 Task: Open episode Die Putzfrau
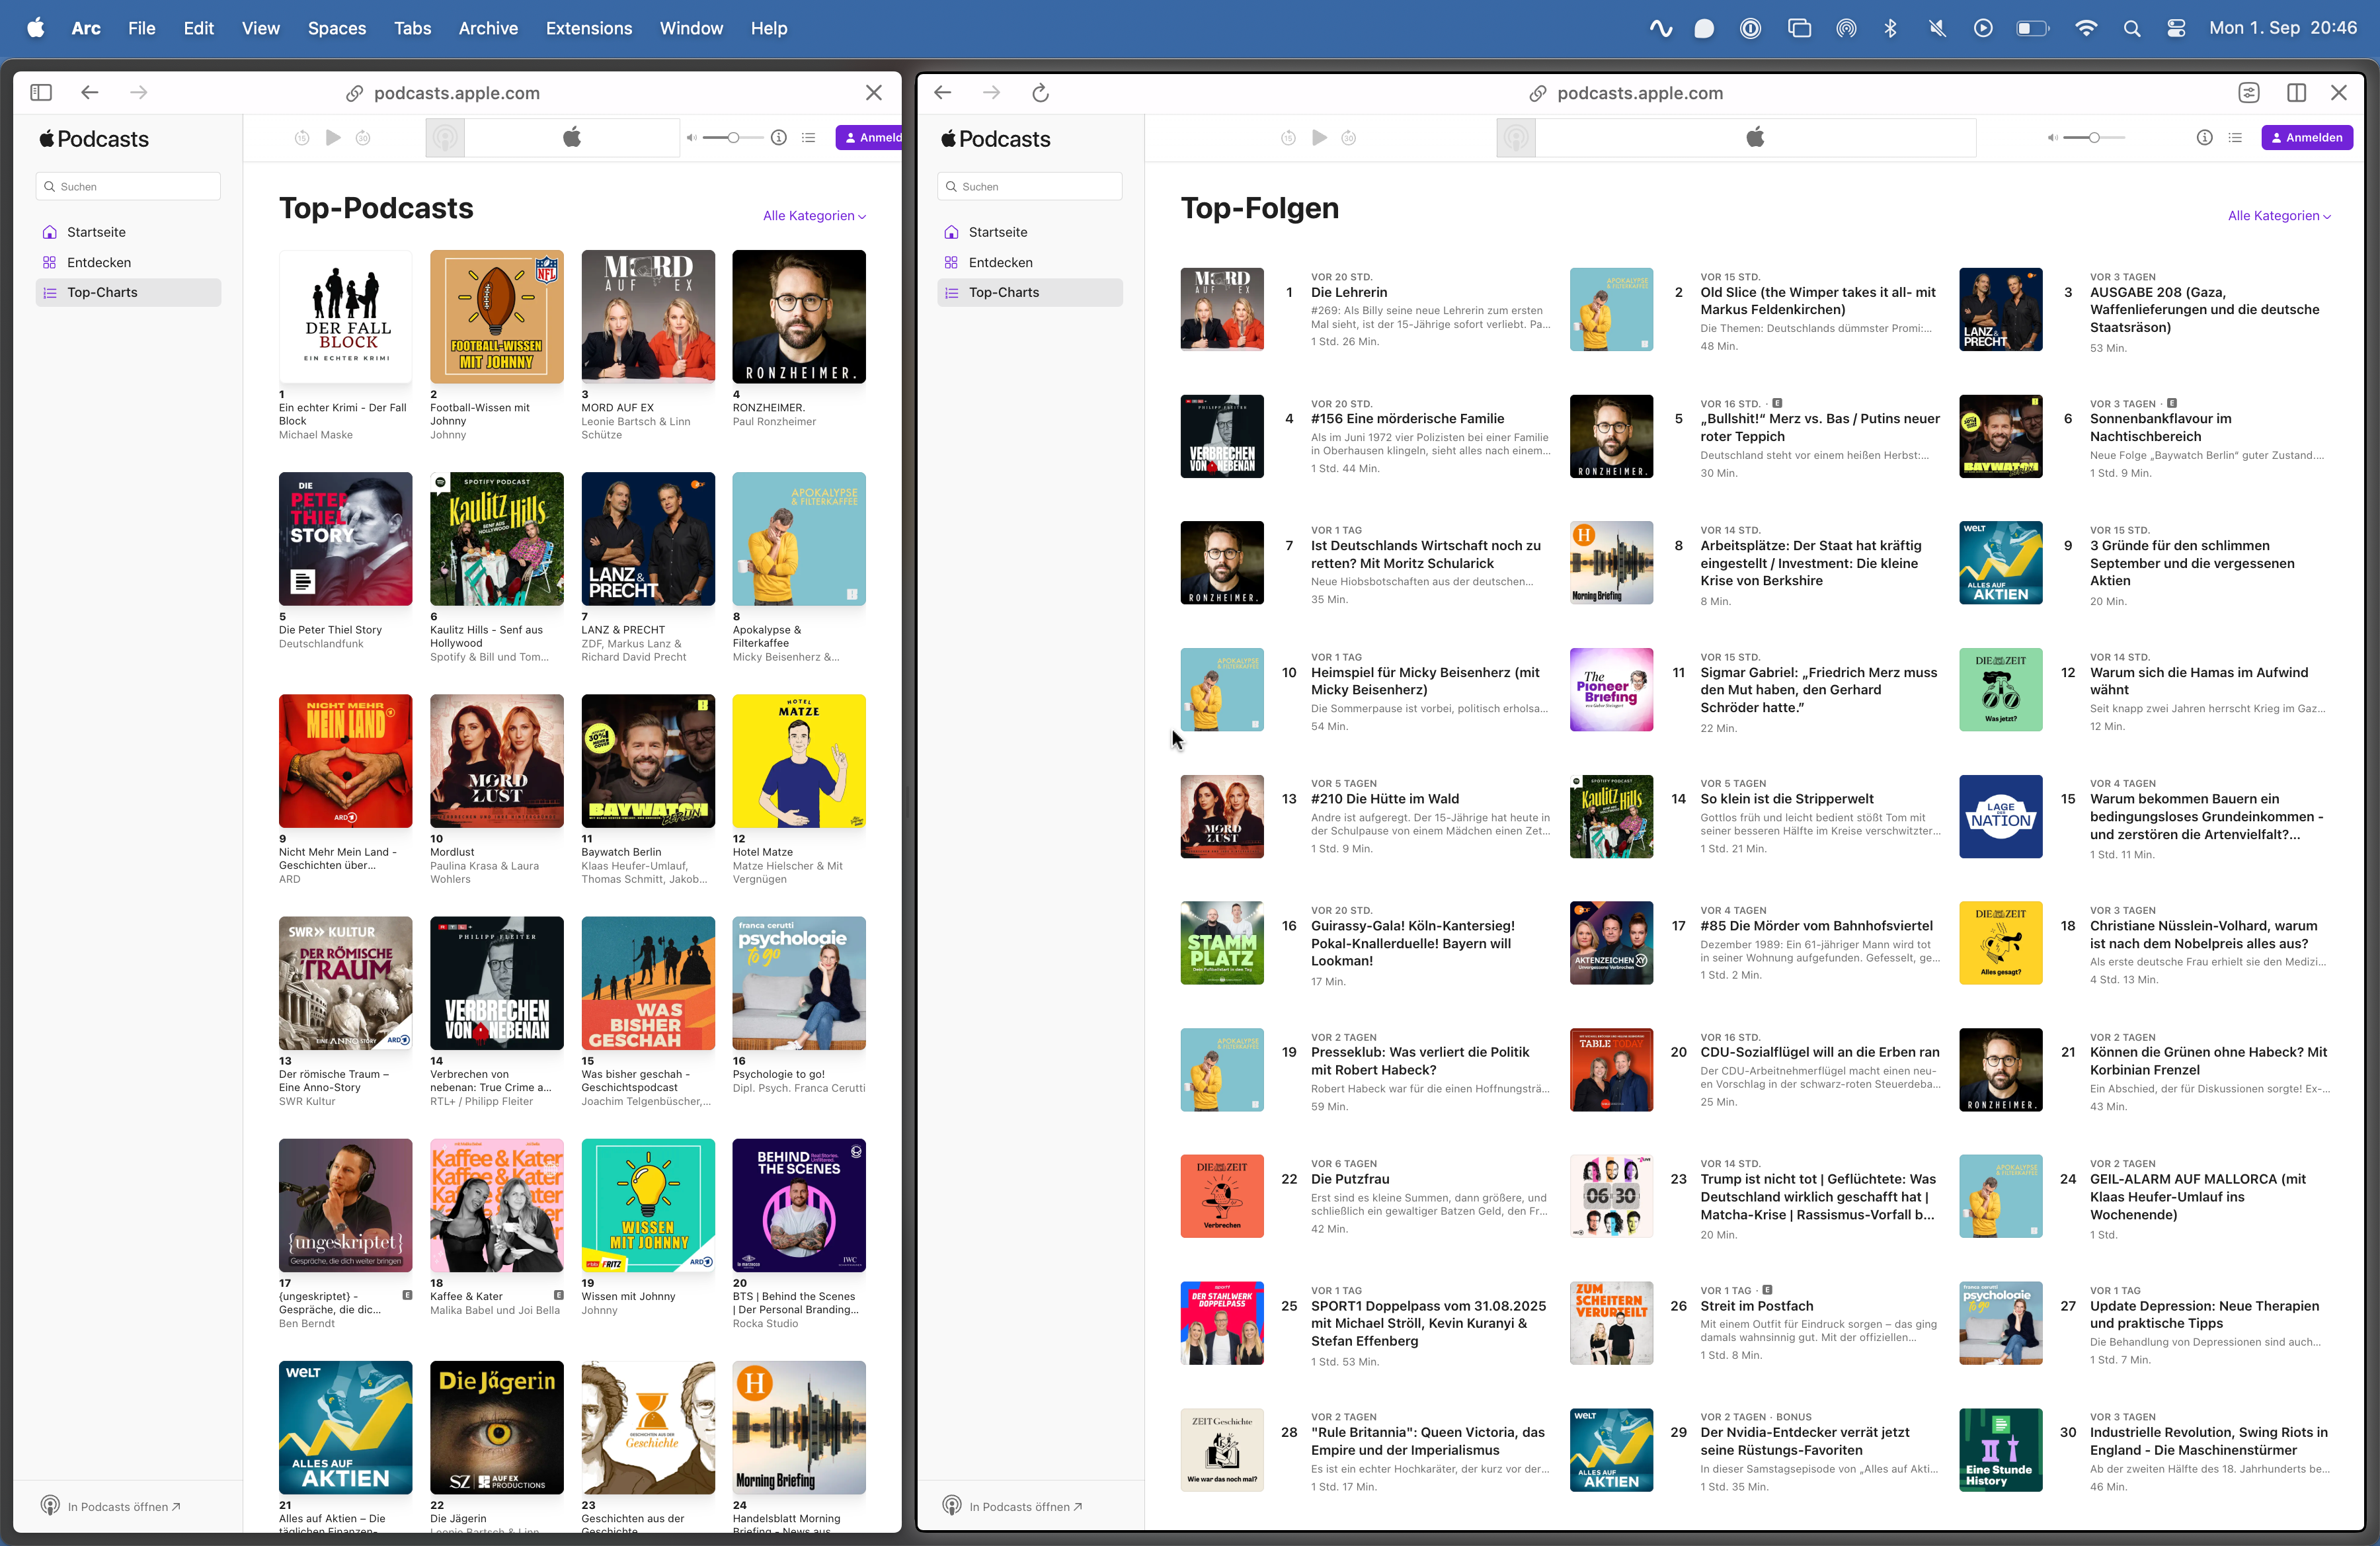tap(1350, 1179)
